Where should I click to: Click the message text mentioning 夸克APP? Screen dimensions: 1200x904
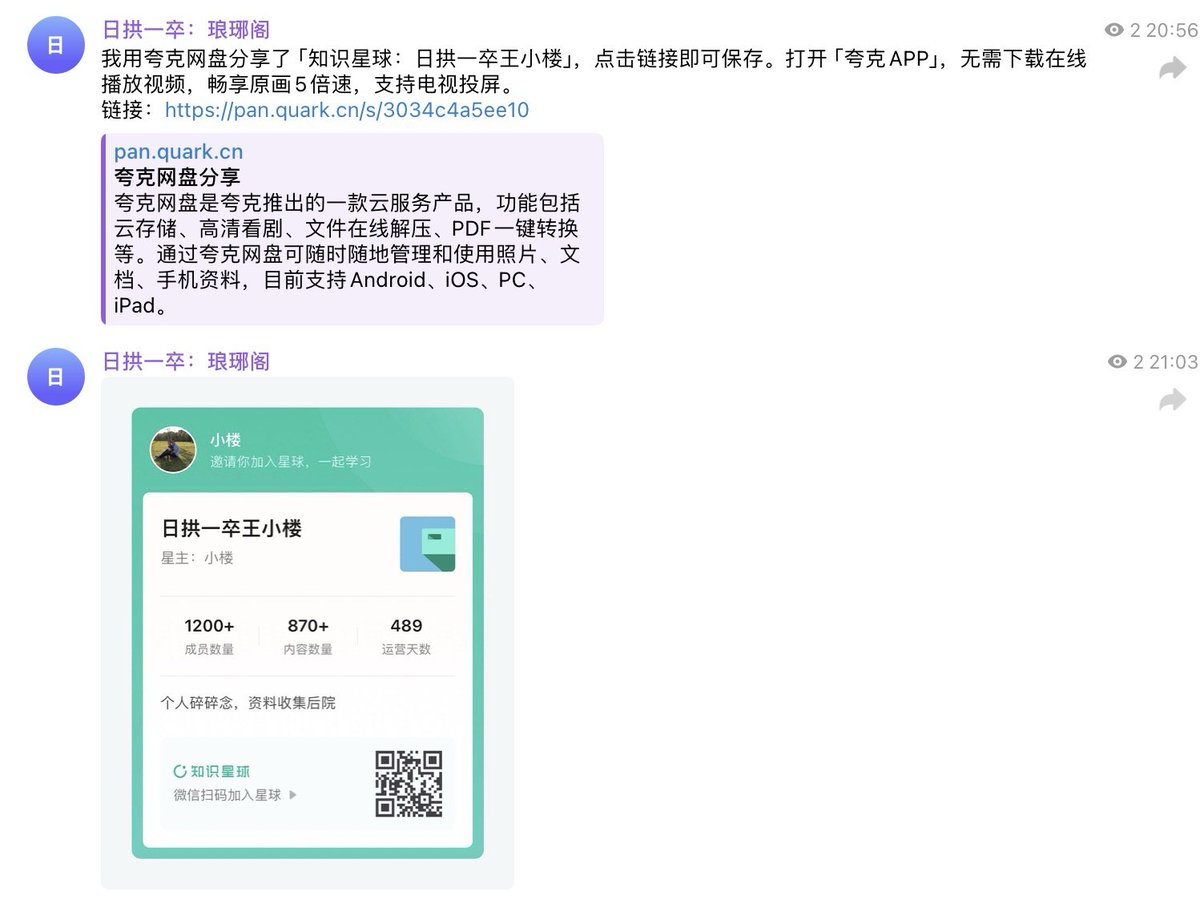pos(594,71)
